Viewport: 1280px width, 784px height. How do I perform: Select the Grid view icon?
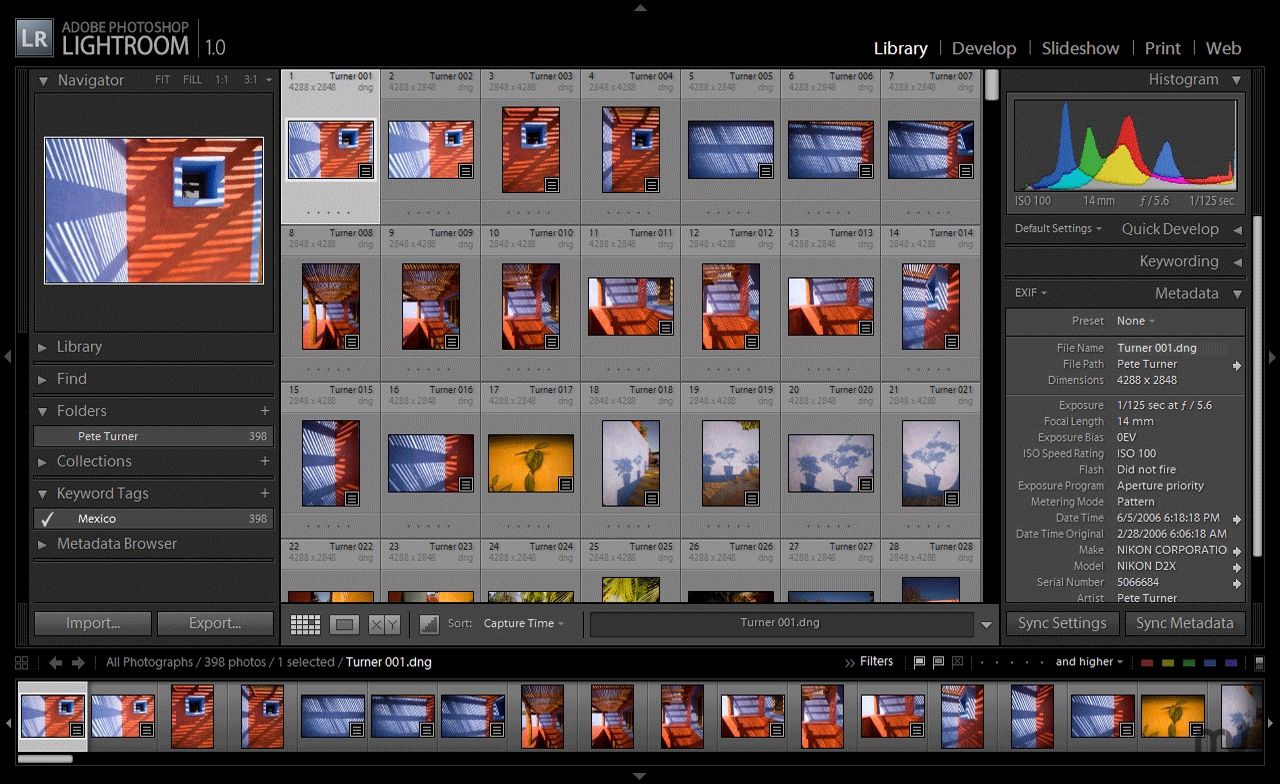pos(305,623)
